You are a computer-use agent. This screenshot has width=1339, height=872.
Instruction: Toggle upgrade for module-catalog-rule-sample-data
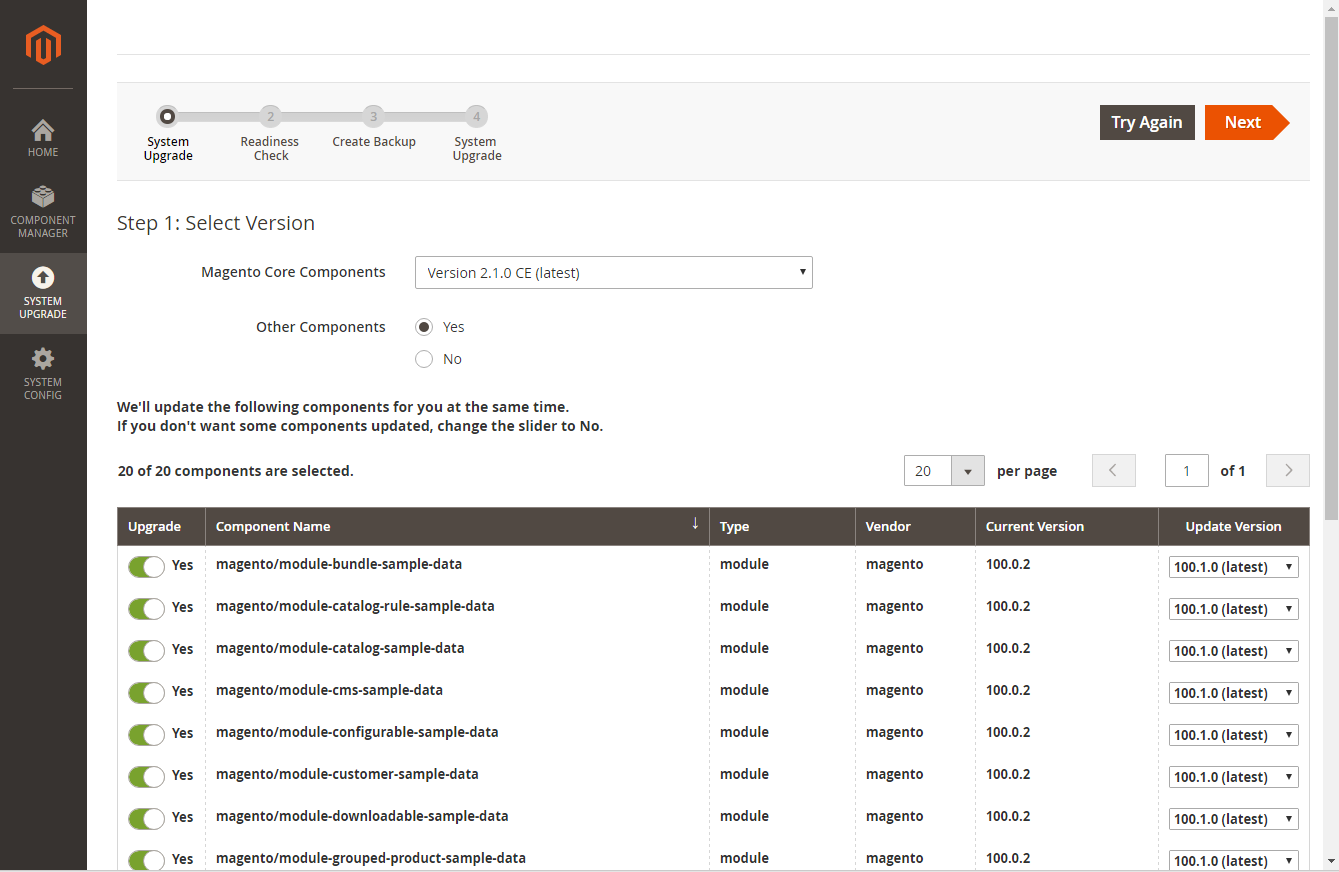tap(146, 609)
